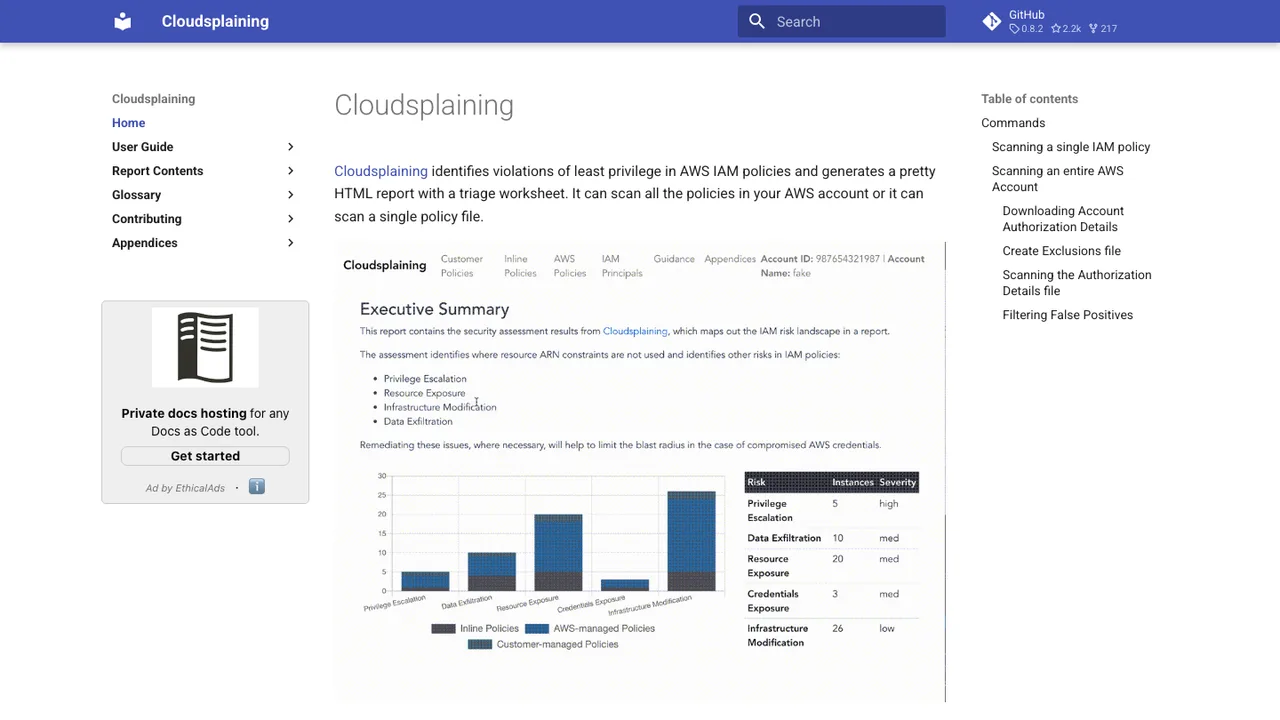Click the Cloudsplaining site title in header
The image size is (1280, 720).
point(215,21)
